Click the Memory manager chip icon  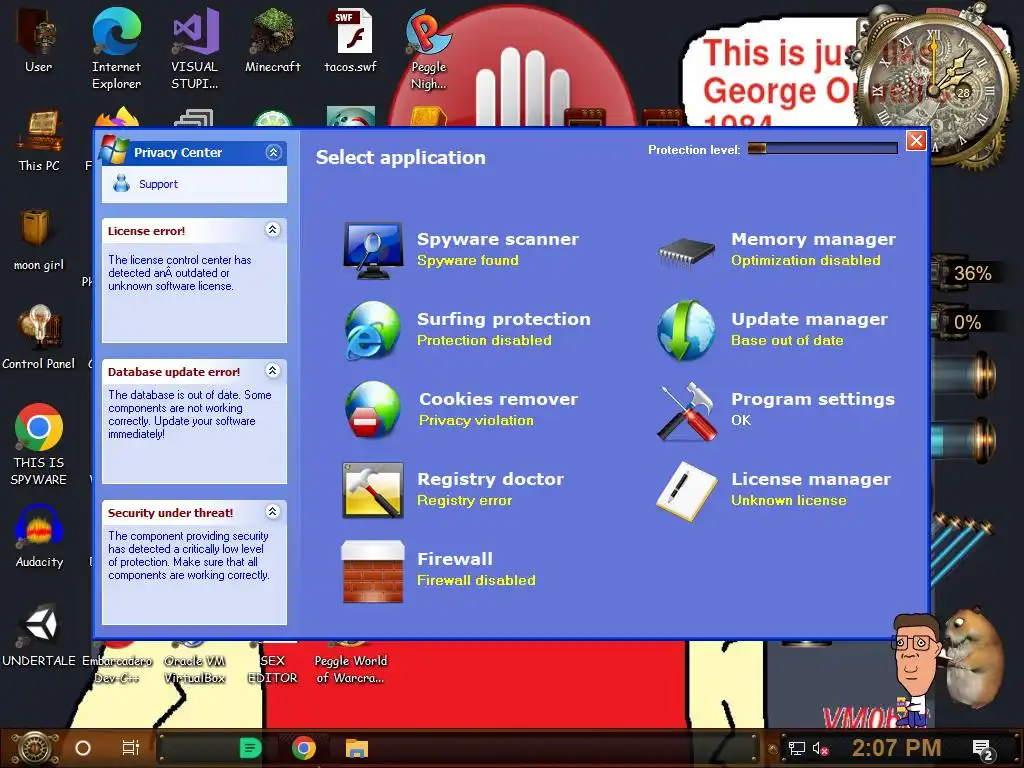(686, 252)
